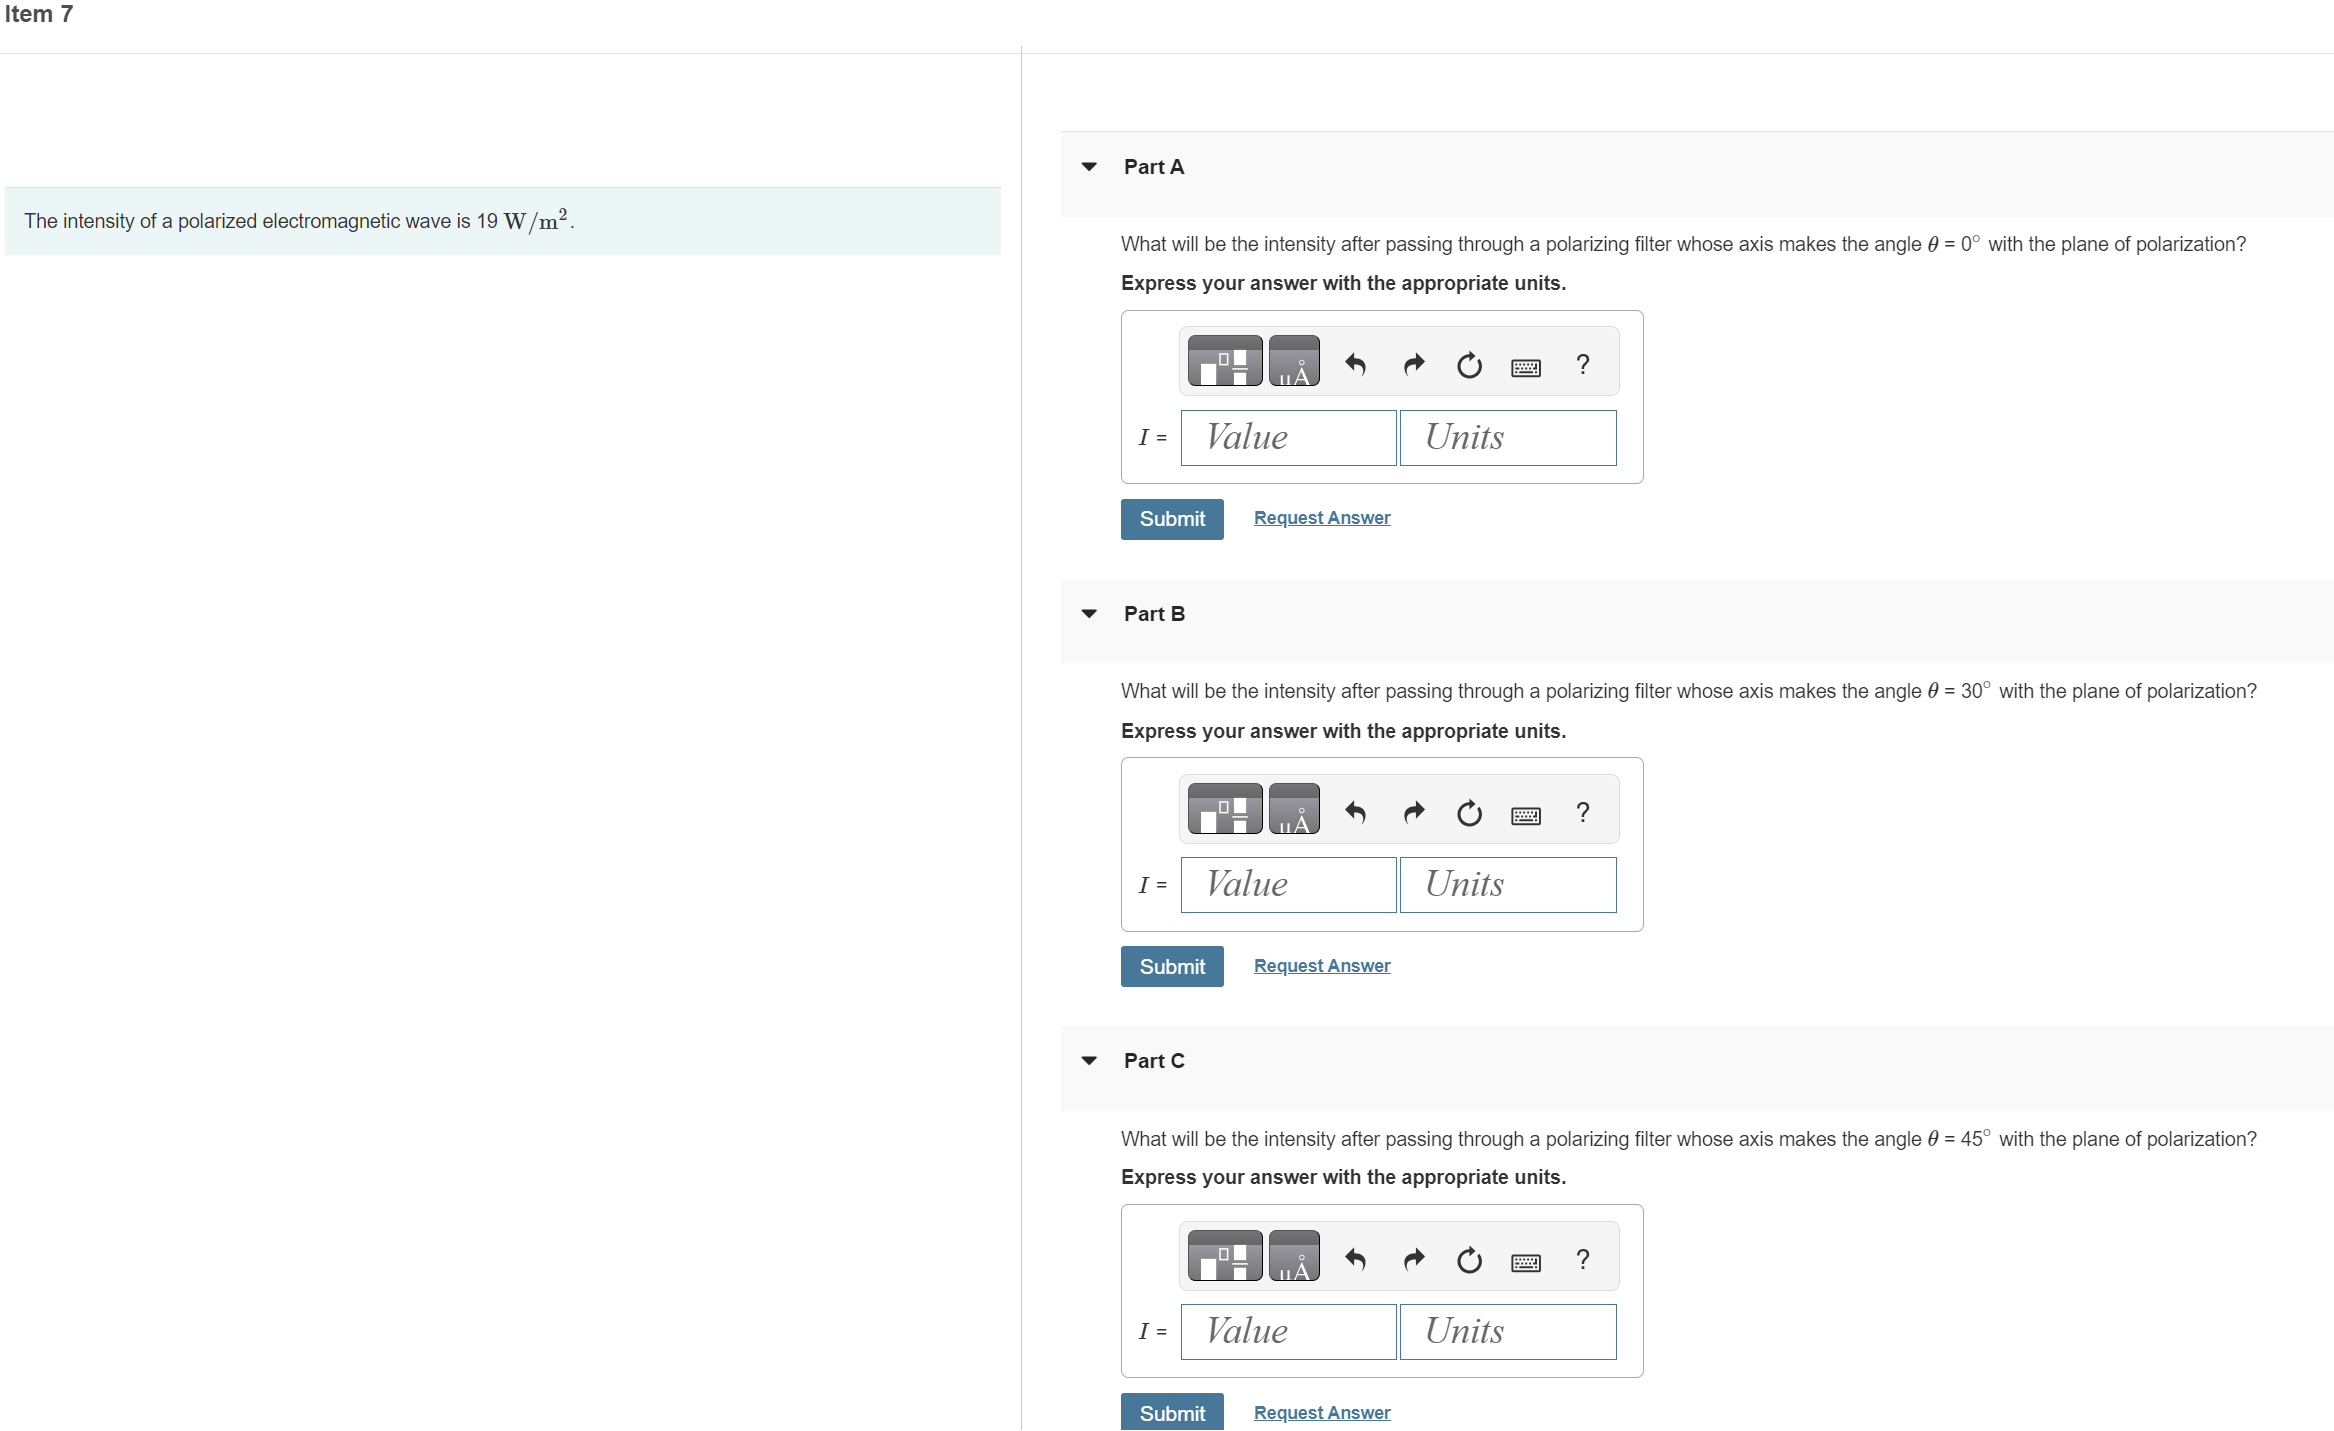The width and height of the screenshot is (2334, 1431).
Task: Submit the Part A answer
Action: coord(1171,519)
